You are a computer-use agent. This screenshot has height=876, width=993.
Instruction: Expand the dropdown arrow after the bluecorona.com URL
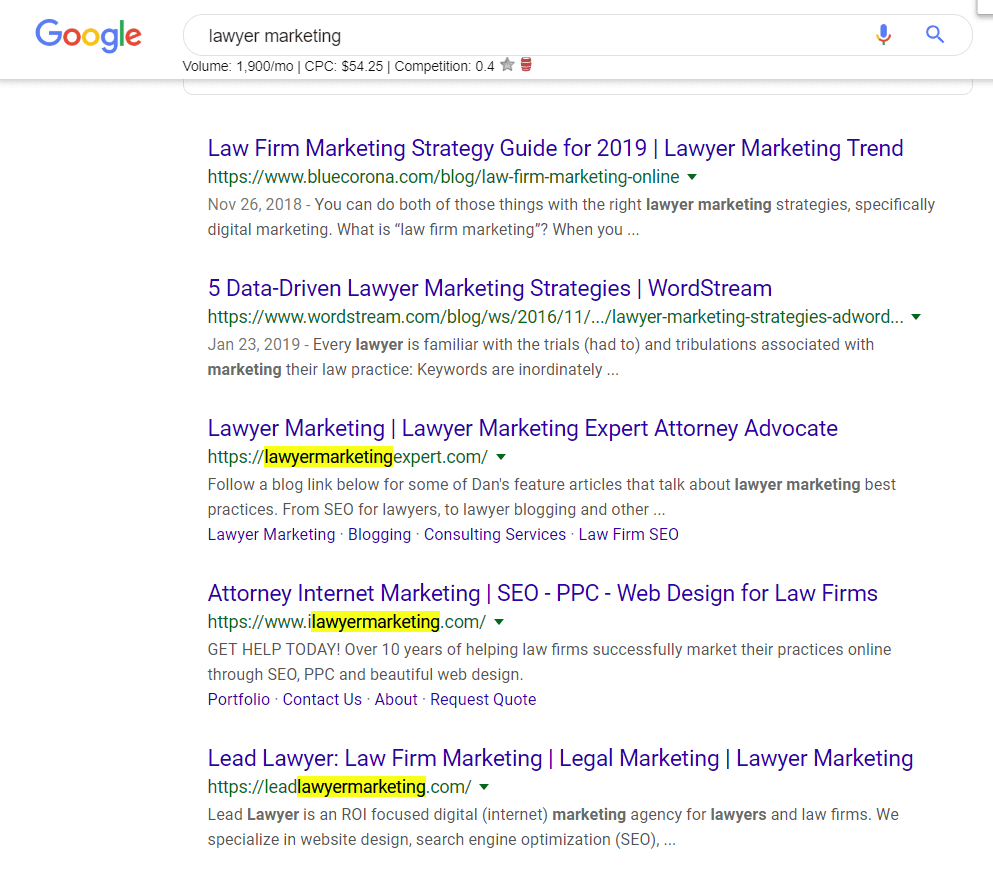(692, 177)
